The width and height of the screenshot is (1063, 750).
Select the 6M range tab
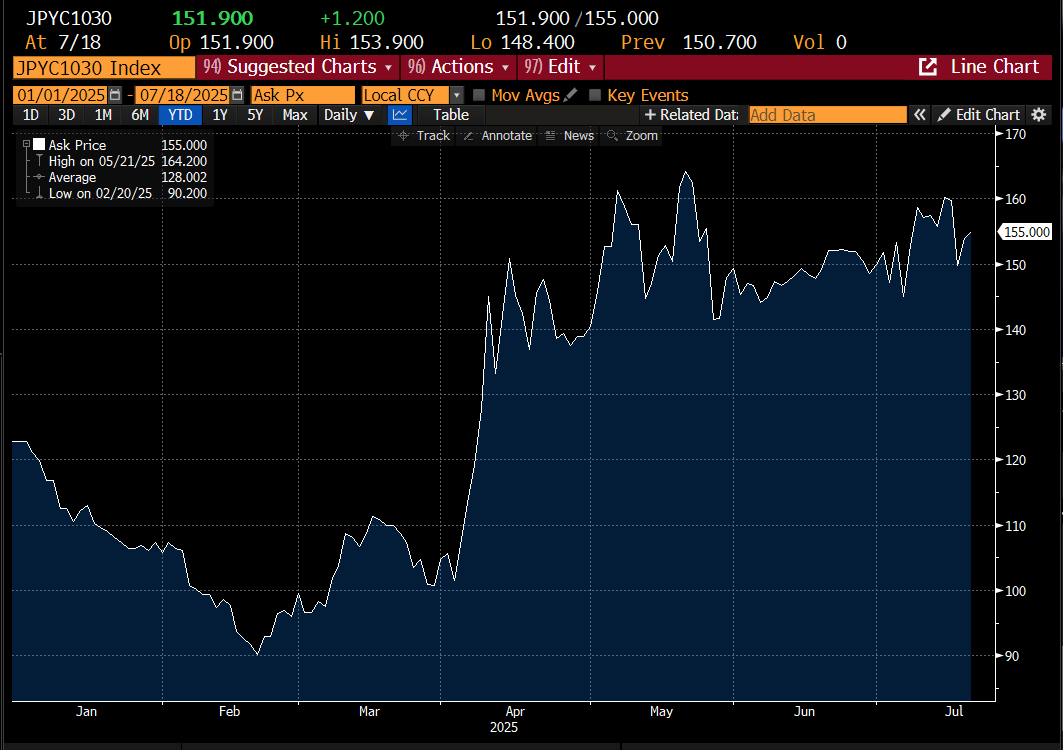140,115
